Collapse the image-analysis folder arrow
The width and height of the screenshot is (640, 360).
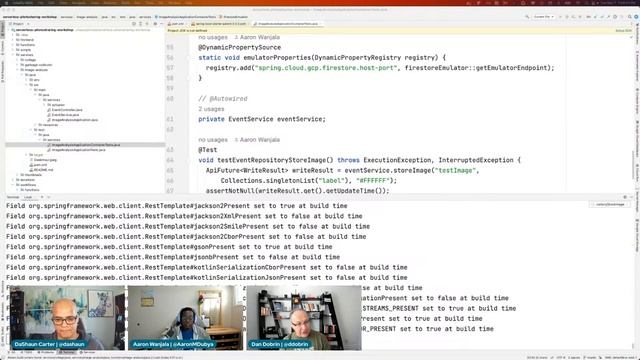18,70
